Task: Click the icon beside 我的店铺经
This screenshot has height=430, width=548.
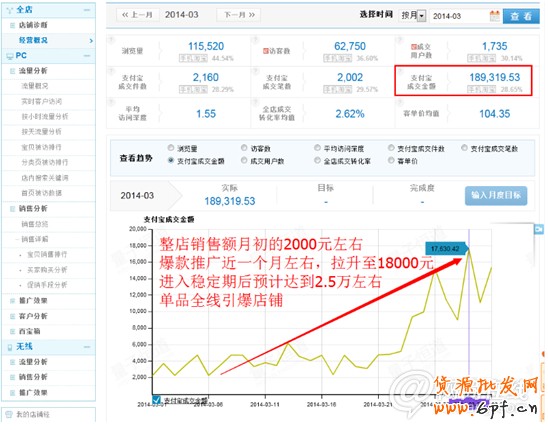Action: (9, 415)
